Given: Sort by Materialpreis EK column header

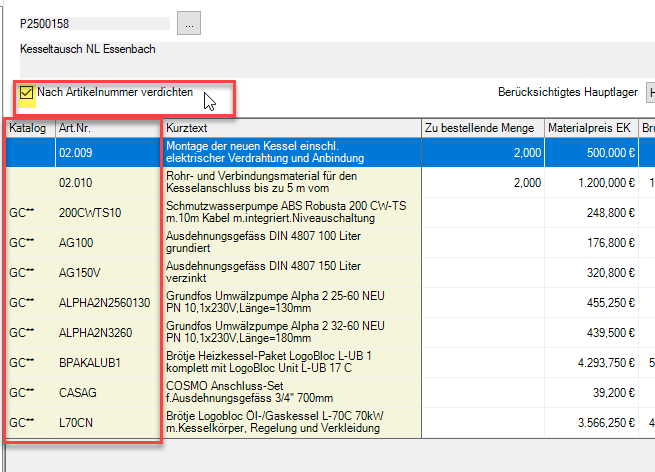Looking at the screenshot, I should [x=591, y=128].
